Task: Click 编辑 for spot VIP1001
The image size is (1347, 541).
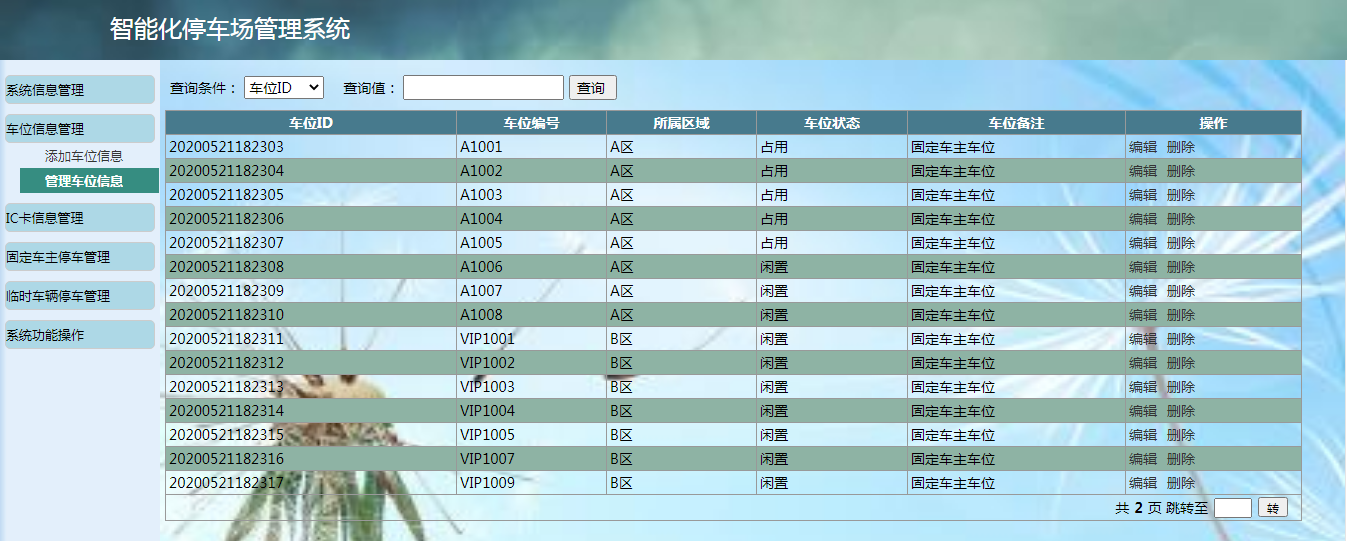Action: 1143,339
